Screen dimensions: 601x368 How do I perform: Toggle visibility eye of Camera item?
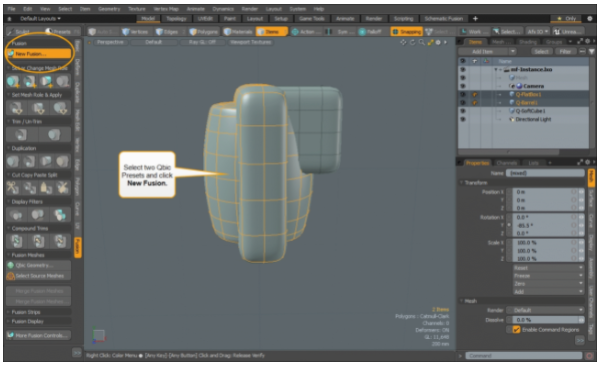coord(463,86)
